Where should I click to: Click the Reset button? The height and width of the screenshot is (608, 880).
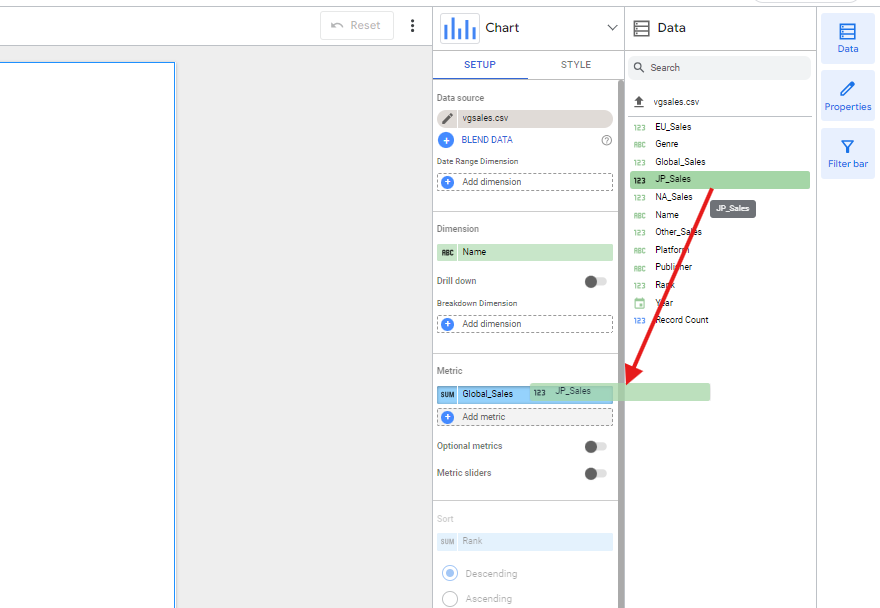click(x=357, y=26)
